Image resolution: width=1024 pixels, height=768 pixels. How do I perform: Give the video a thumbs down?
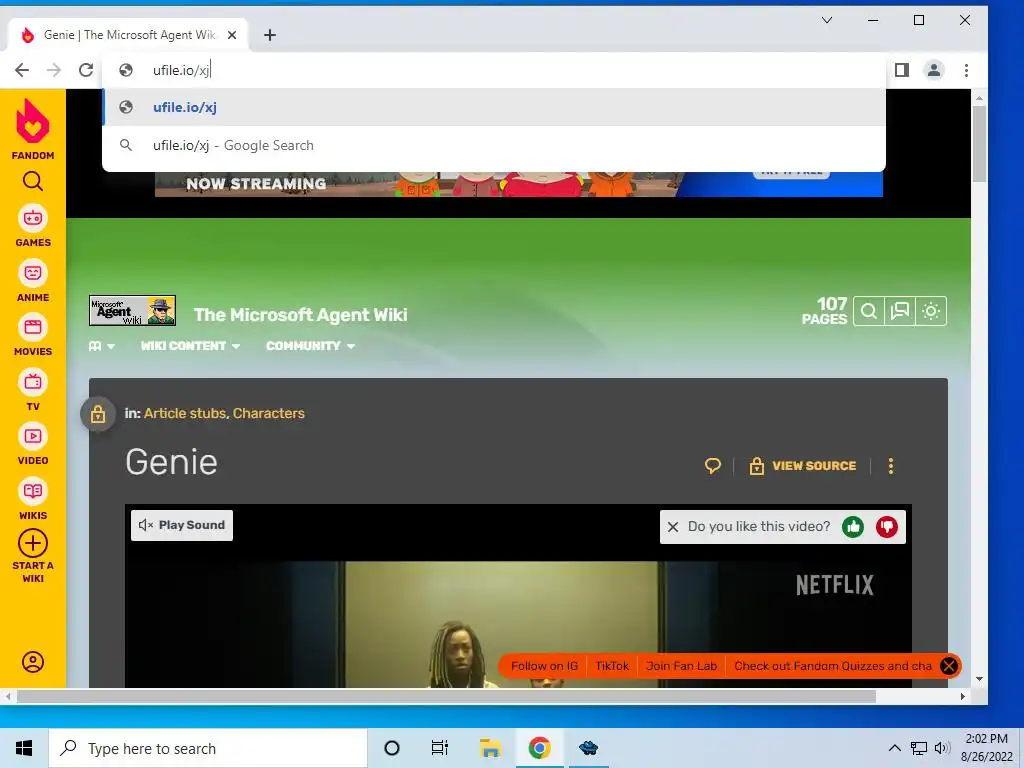(x=887, y=526)
